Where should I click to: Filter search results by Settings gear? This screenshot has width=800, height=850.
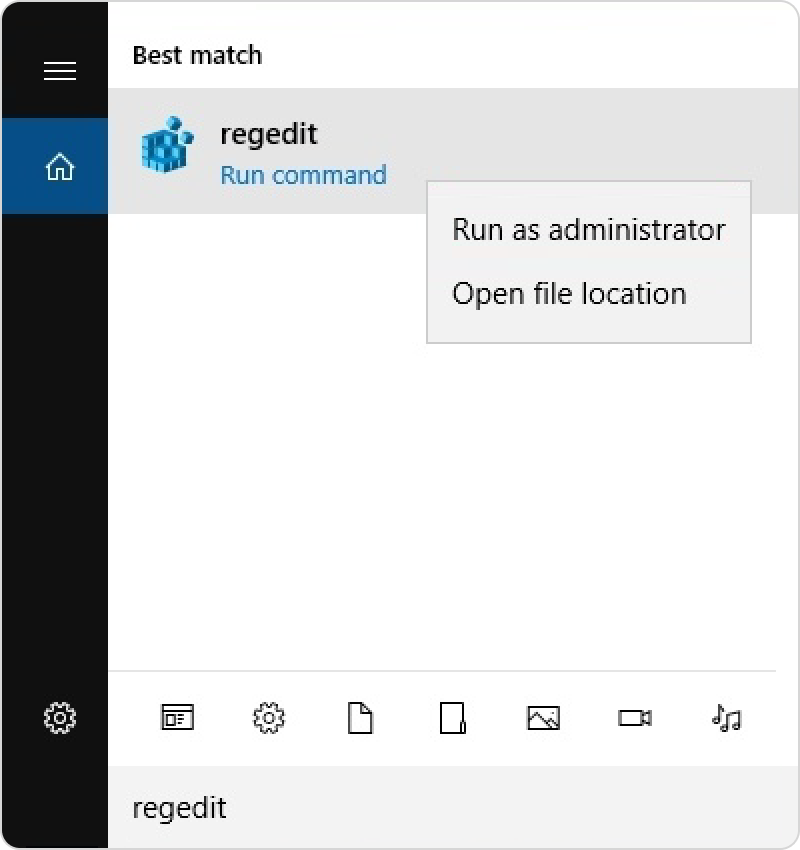tap(269, 718)
